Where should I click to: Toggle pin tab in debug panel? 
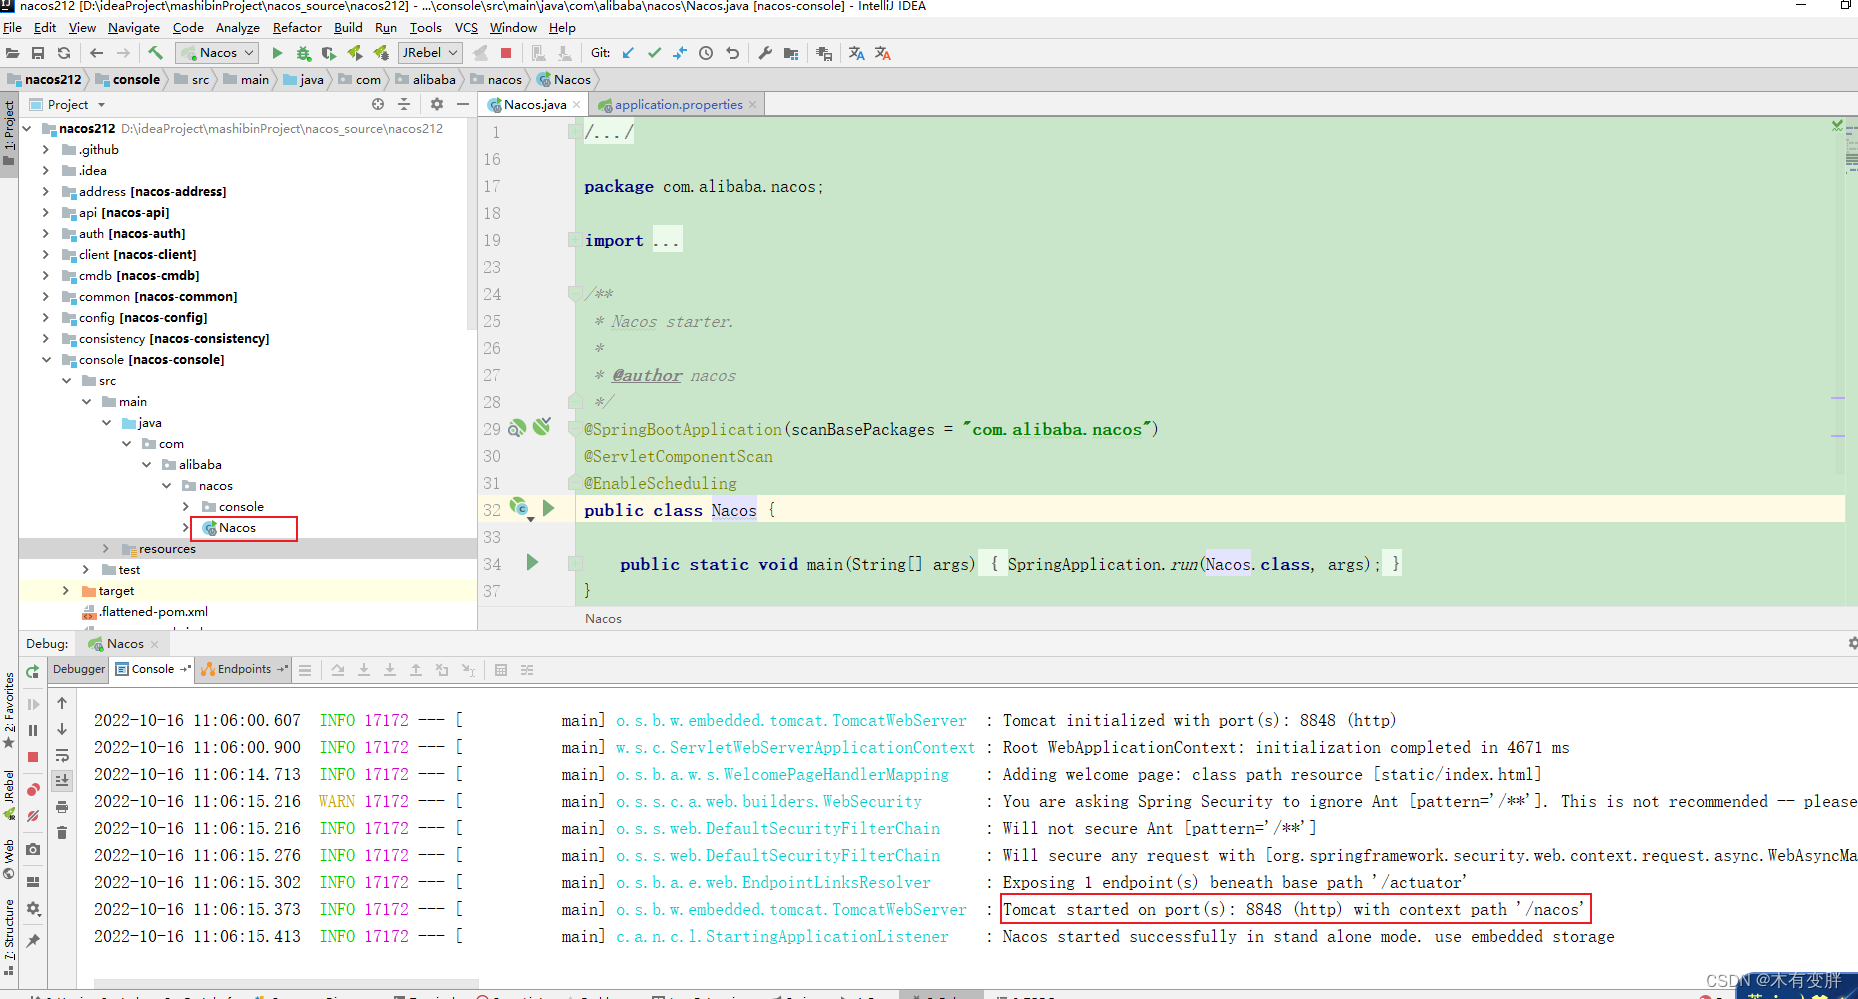pos(33,940)
